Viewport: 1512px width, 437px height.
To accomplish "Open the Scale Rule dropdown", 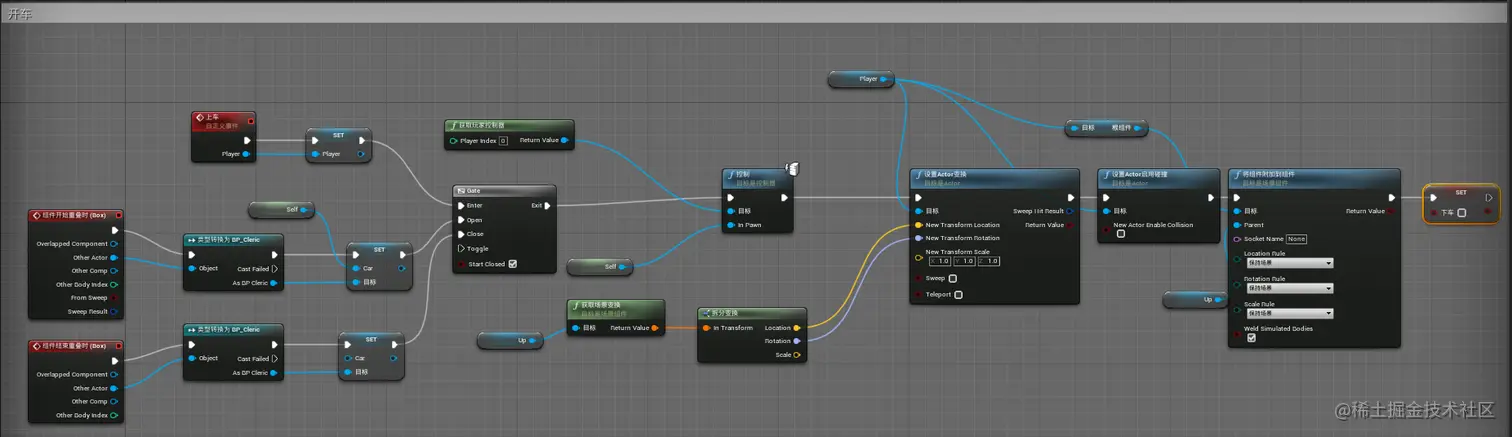I will pyautogui.click(x=1289, y=313).
